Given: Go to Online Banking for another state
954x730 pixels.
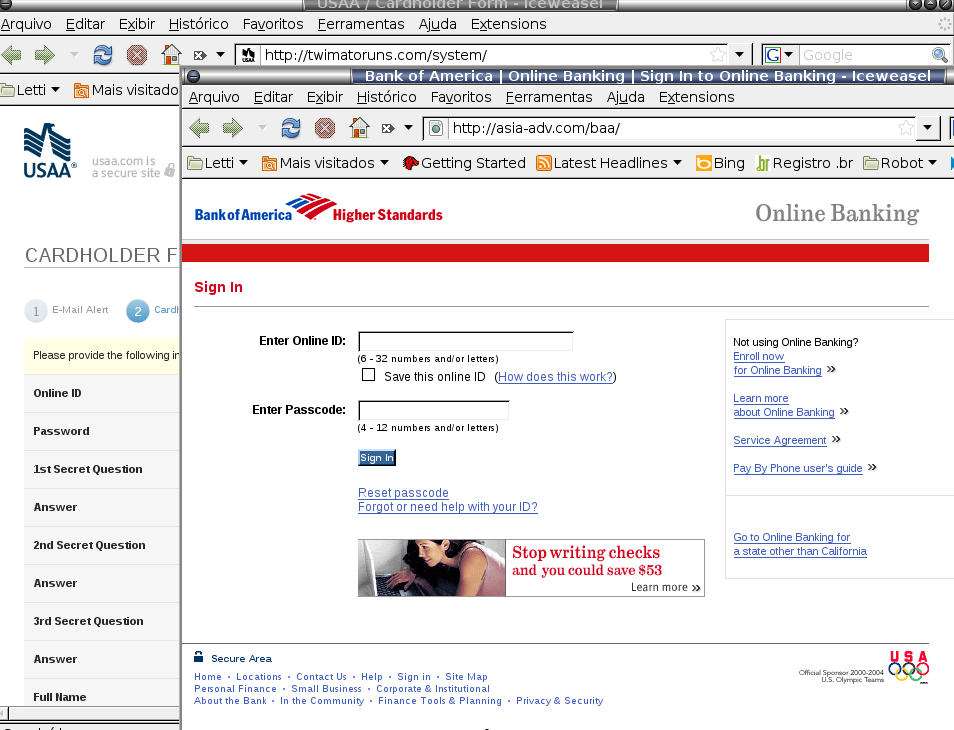Looking at the screenshot, I should click(799, 544).
